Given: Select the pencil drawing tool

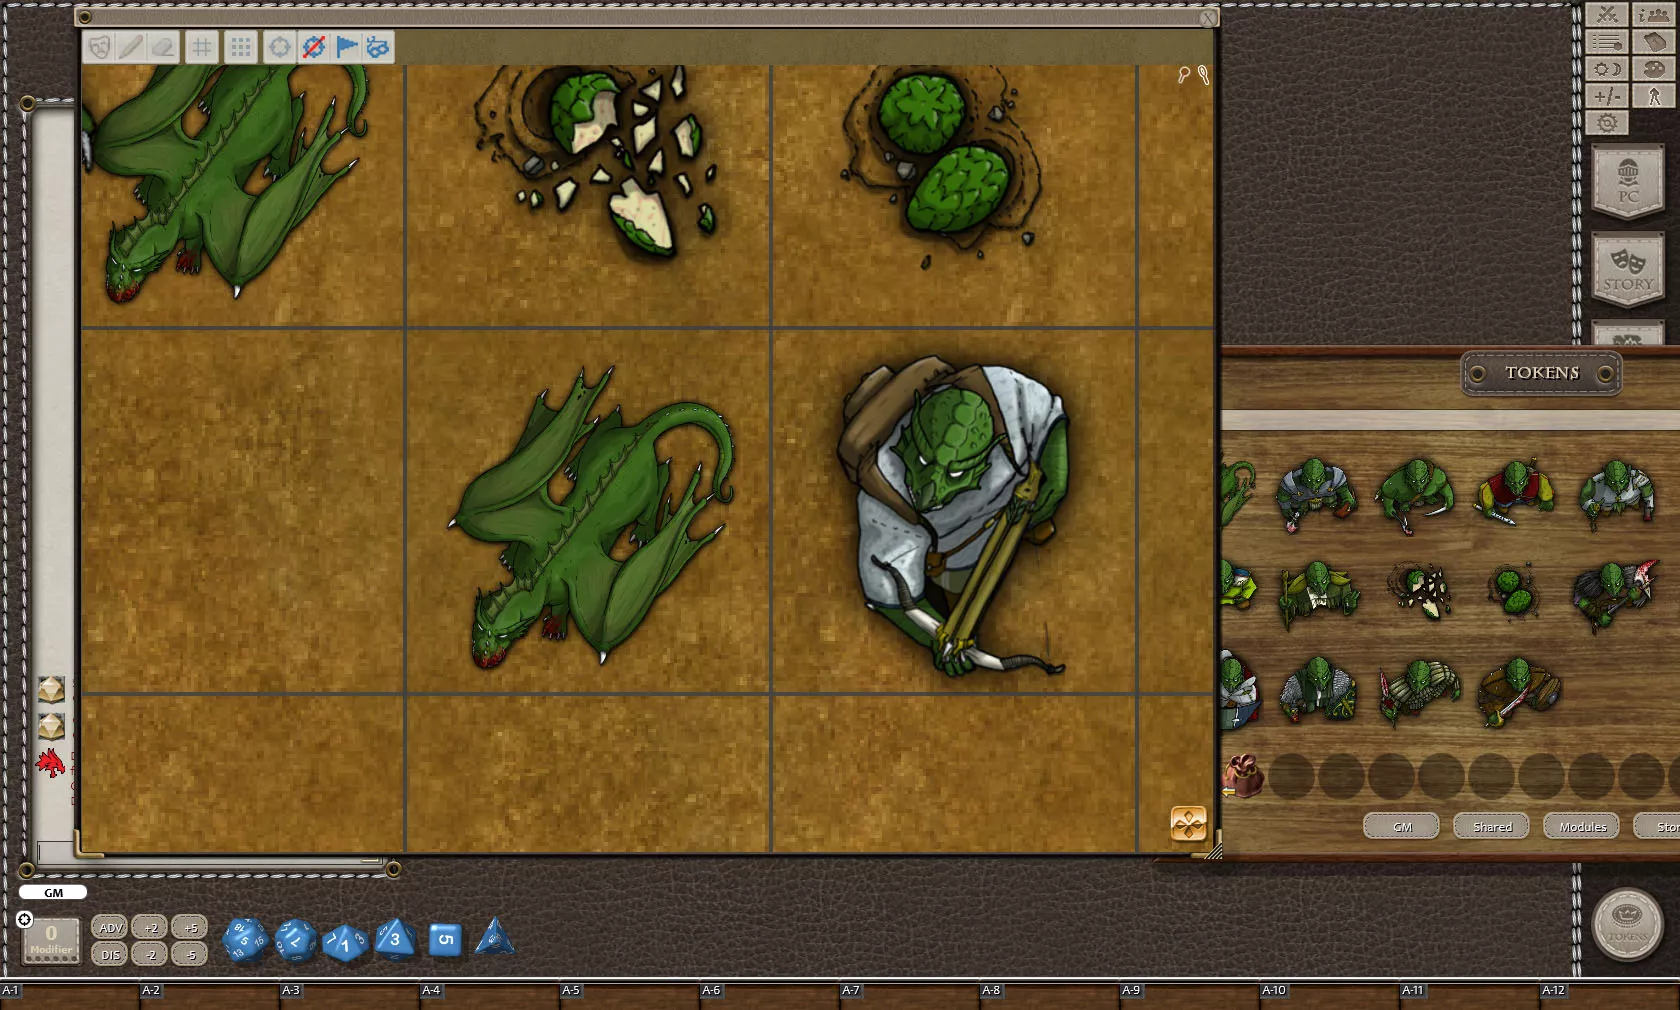Looking at the screenshot, I should pyautogui.click(x=131, y=47).
